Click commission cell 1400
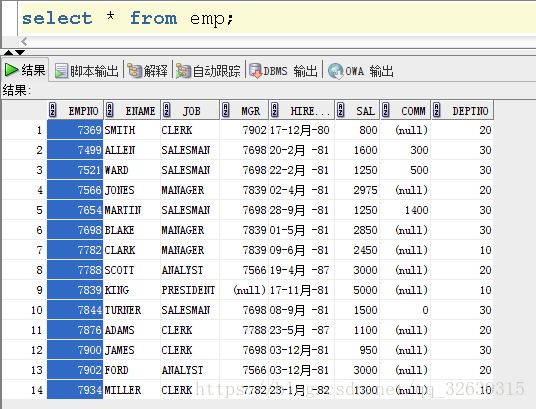Image resolution: width=536 pixels, height=409 pixels. pos(405,210)
